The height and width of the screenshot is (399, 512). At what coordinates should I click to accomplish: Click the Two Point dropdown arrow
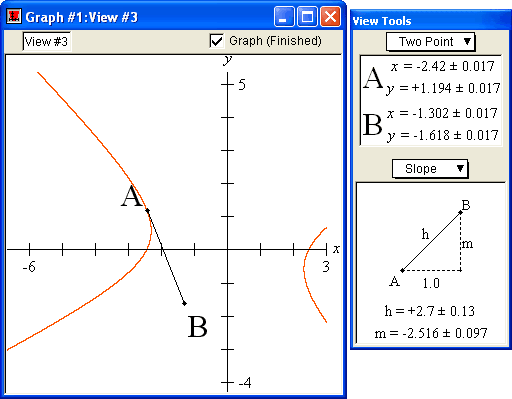467,41
